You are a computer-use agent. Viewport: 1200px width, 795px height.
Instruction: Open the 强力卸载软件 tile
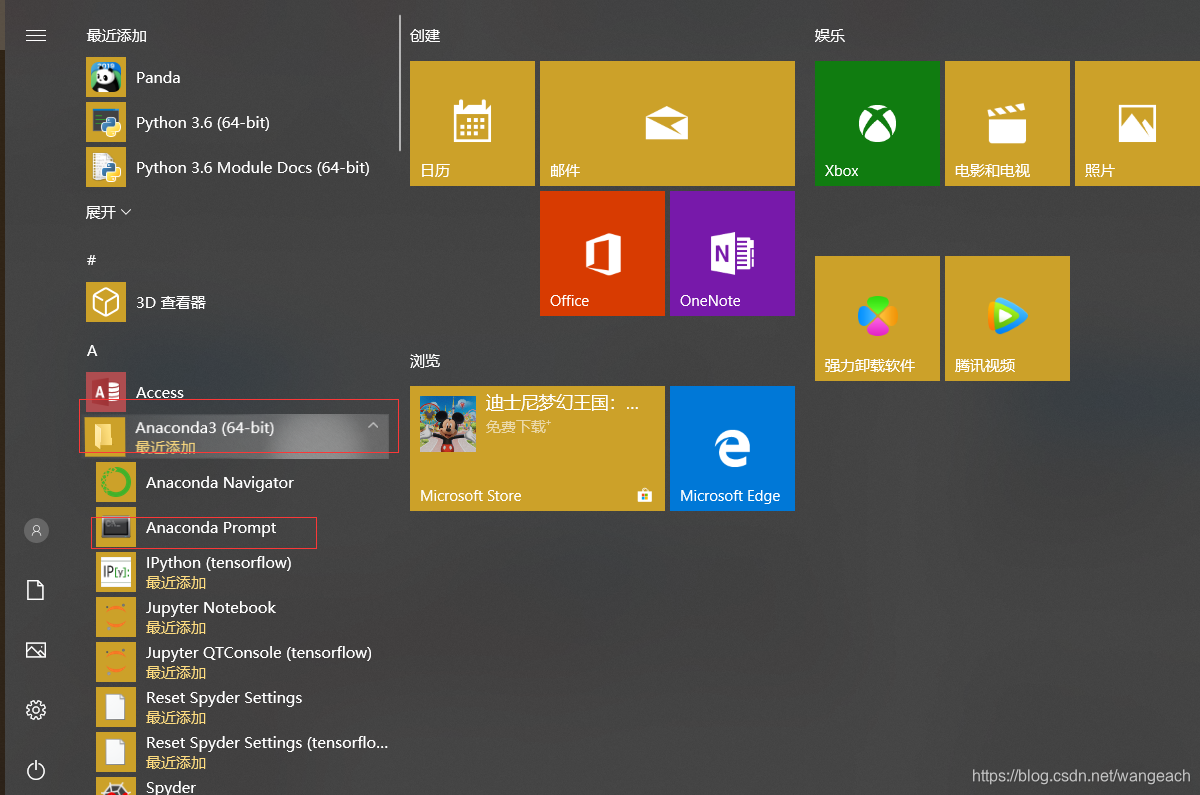click(x=877, y=318)
